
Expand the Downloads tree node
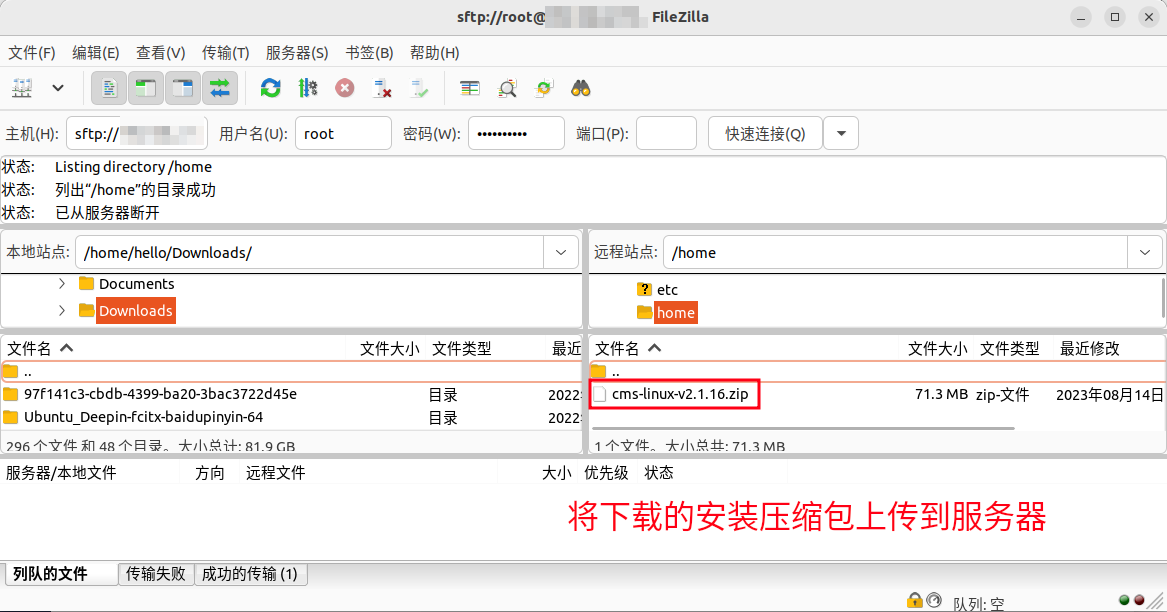(x=62, y=310)
